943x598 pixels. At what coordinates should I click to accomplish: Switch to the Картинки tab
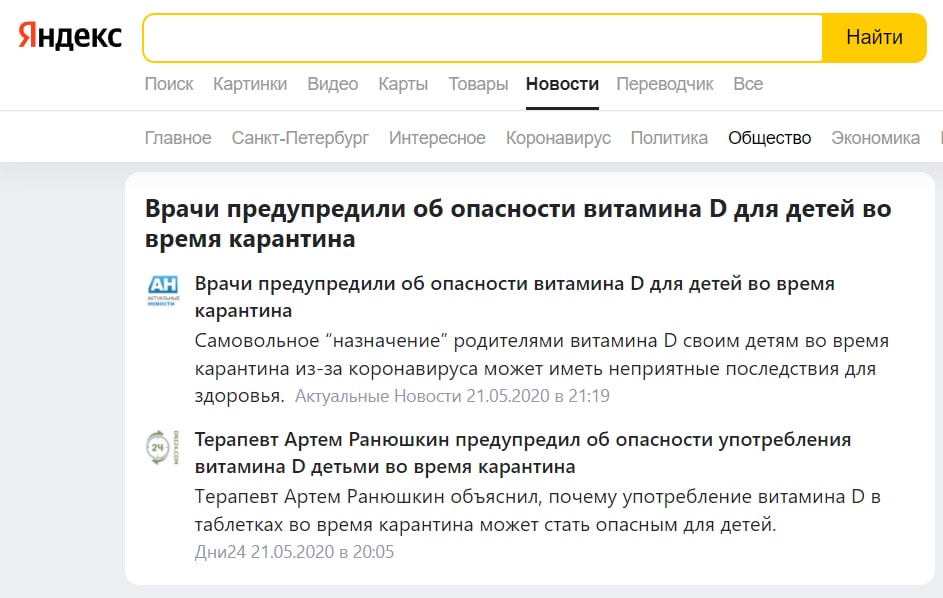[x=250, y=84]
